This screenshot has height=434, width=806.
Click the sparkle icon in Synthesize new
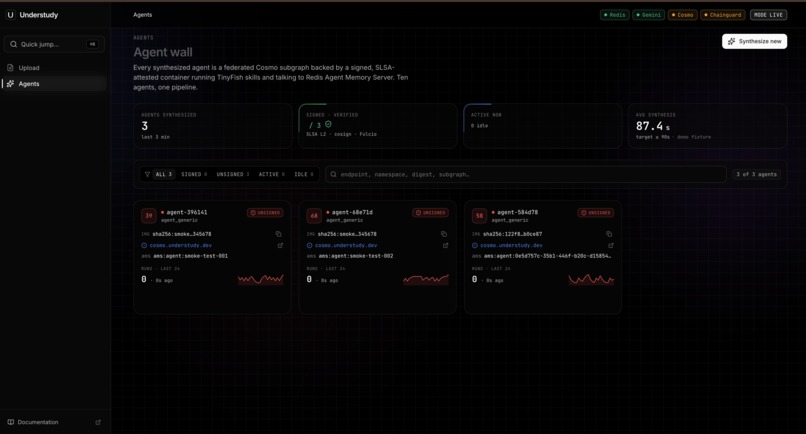tap(731, 41)
